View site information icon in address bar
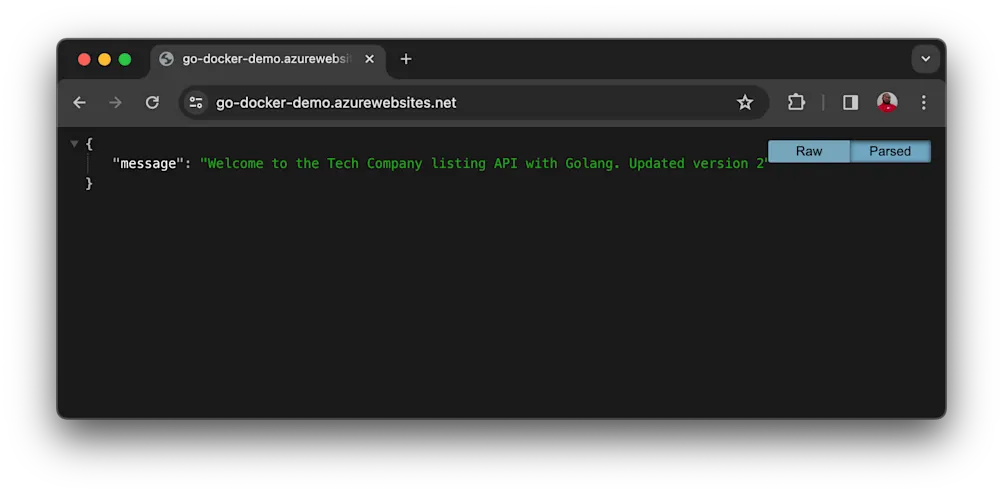This screenshot has height=494, width=1003. (196, 102)
